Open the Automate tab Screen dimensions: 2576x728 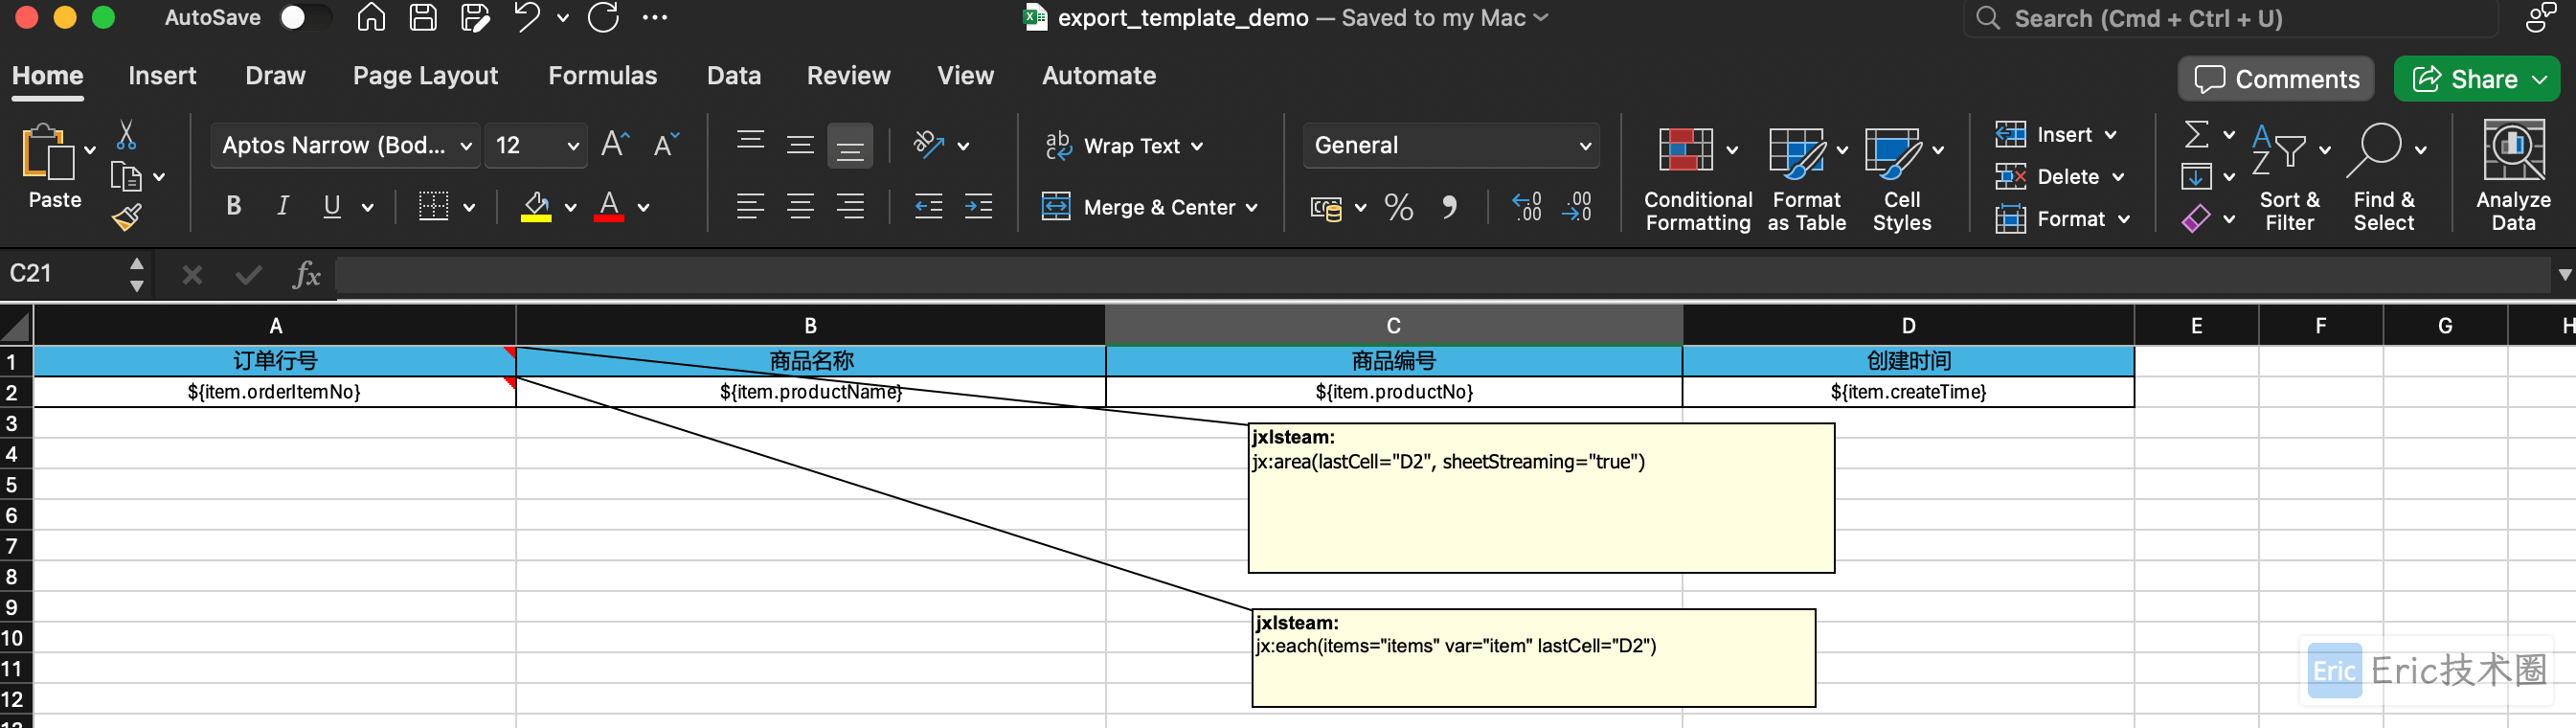click(1098, 76)
